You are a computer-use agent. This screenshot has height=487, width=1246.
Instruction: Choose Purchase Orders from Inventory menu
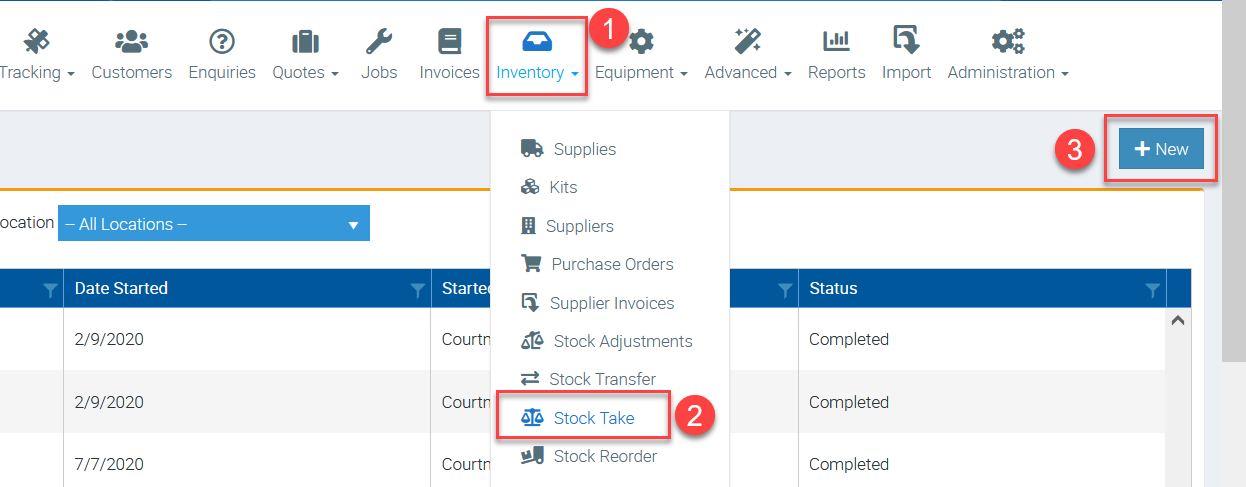(612, 264)
